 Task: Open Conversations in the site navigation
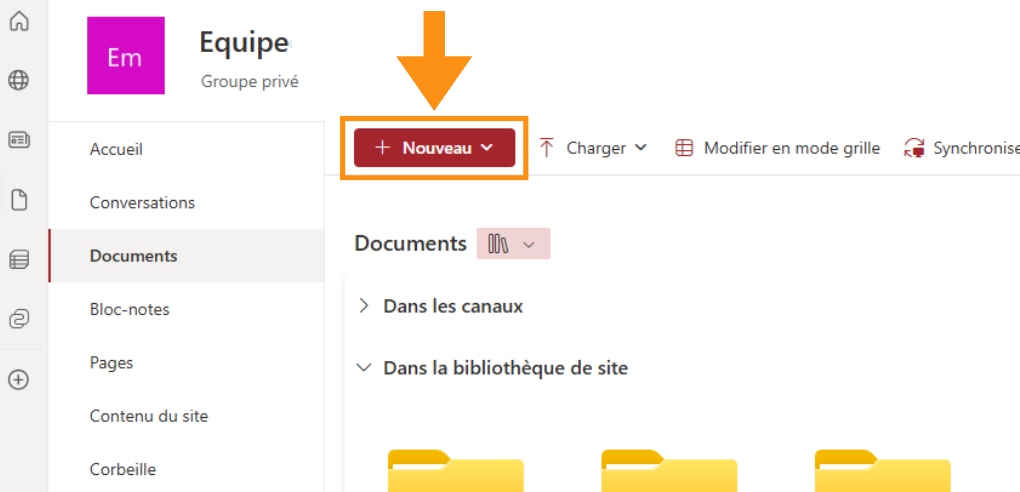[142, 203]
